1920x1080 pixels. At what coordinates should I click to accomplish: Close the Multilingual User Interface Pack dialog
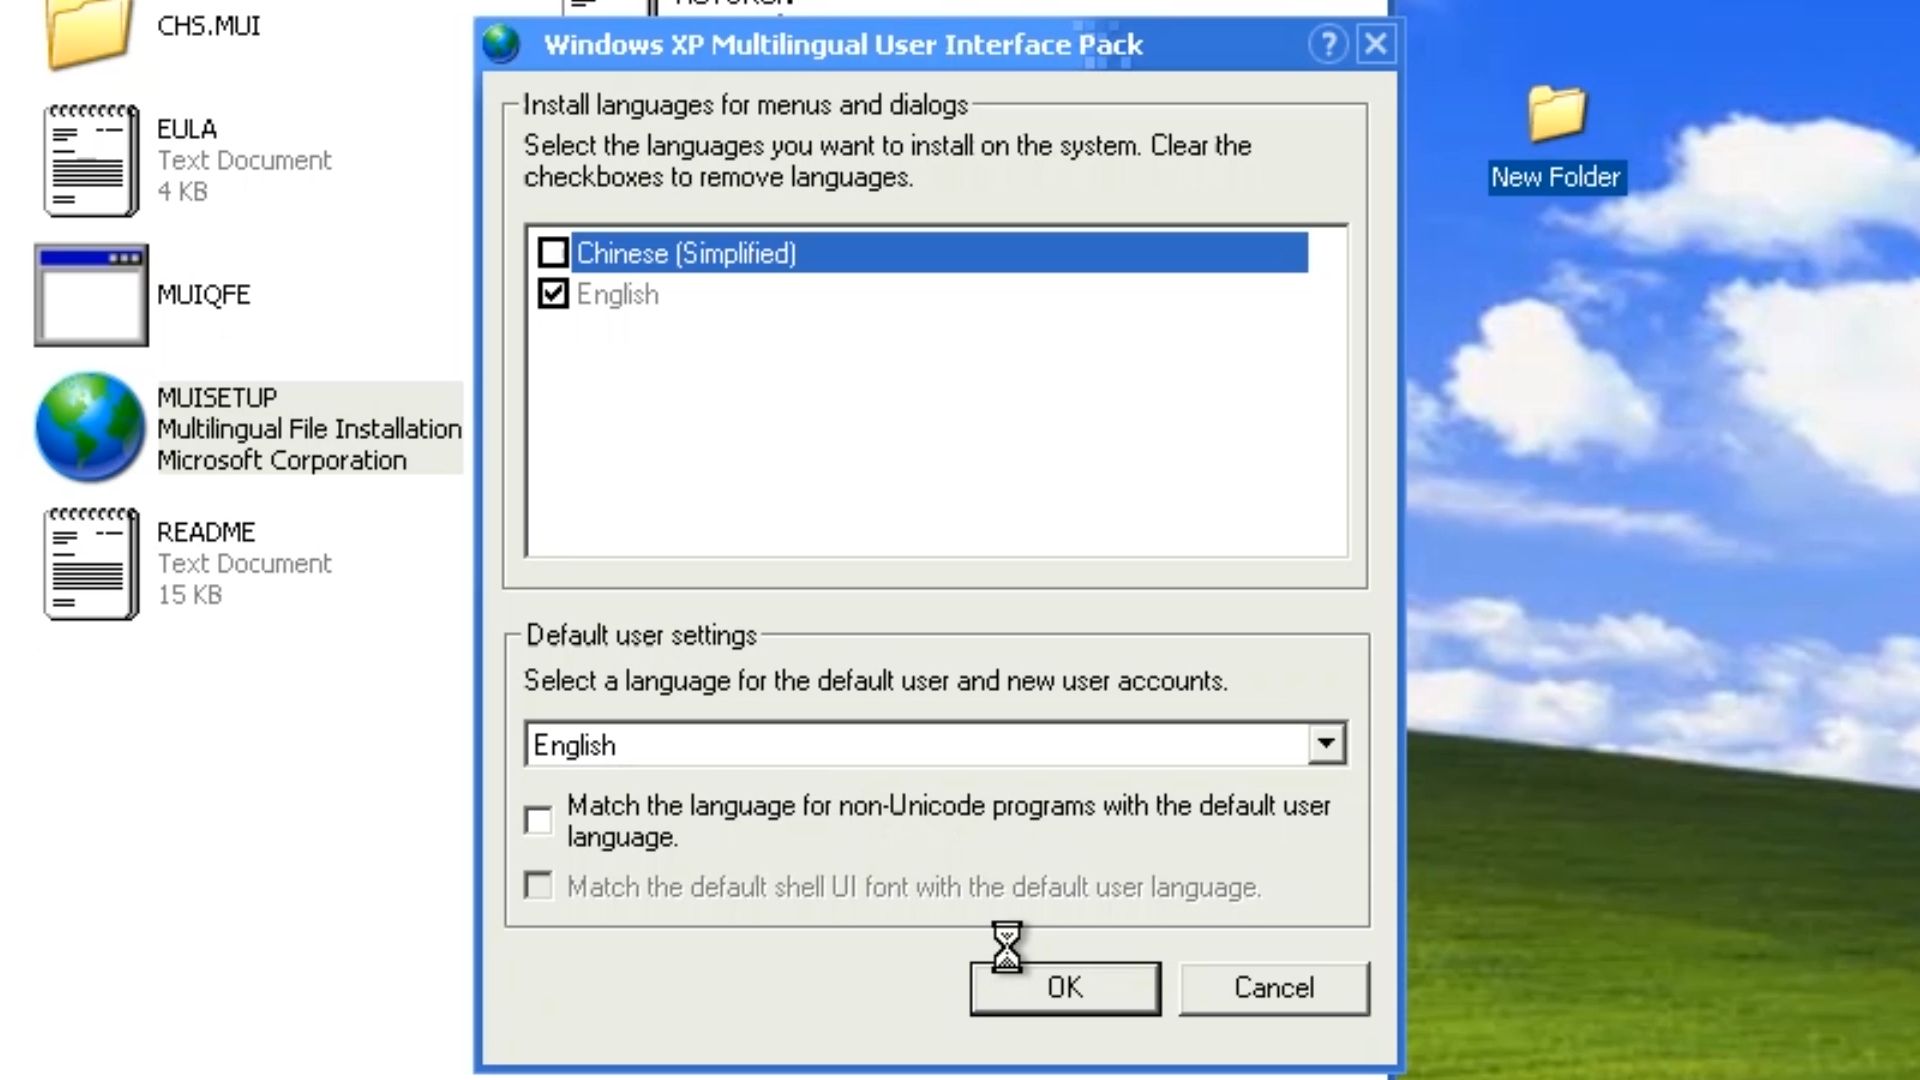tap(1376, 44)
